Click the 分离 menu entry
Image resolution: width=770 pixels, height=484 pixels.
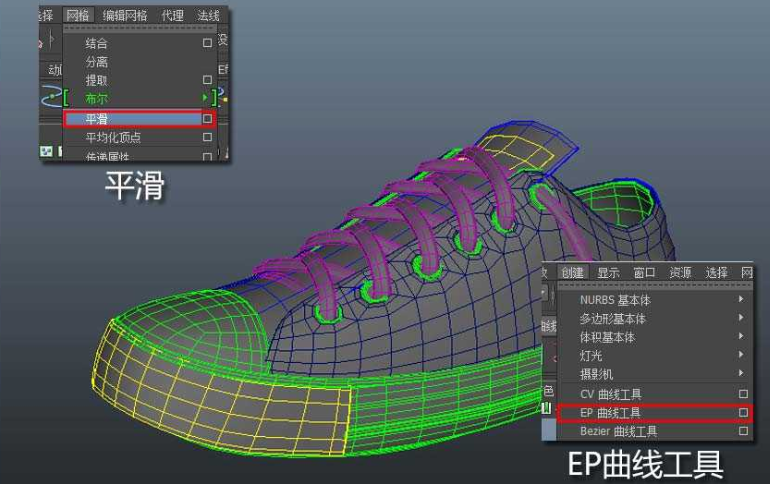pyautogui.click(x=96, y=62)
